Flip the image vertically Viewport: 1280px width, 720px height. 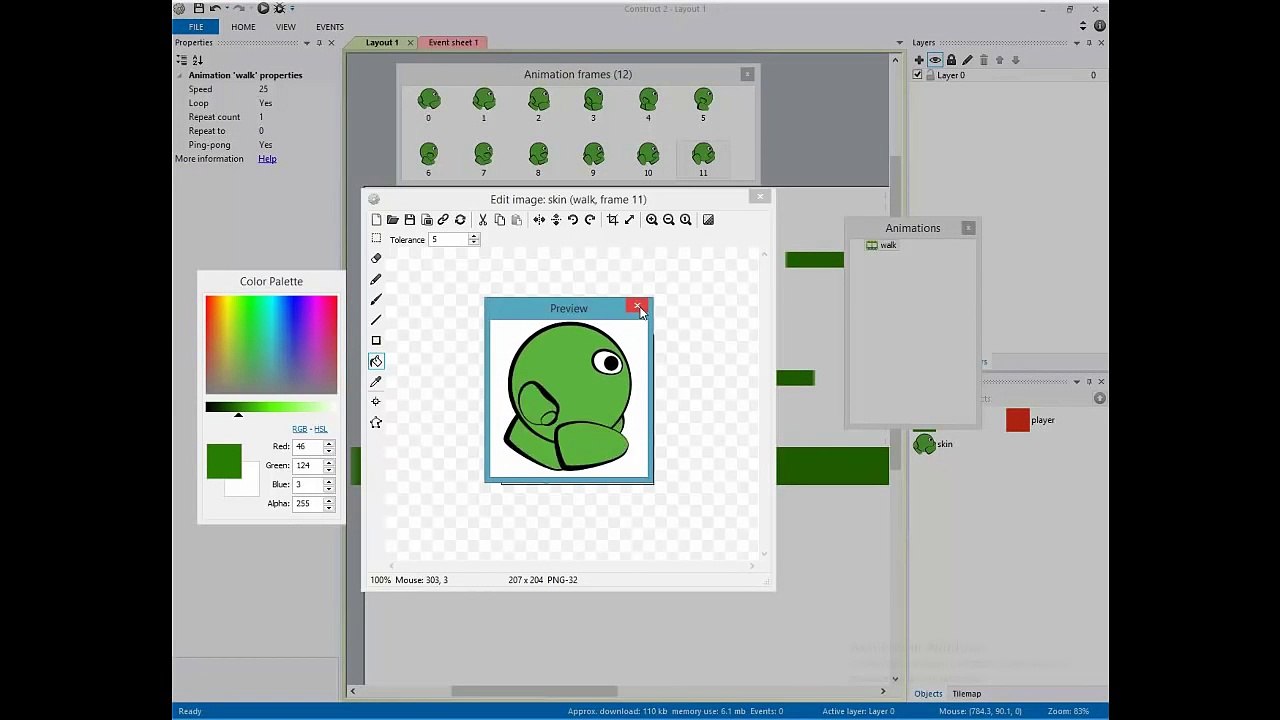click(x=556, y=220)
